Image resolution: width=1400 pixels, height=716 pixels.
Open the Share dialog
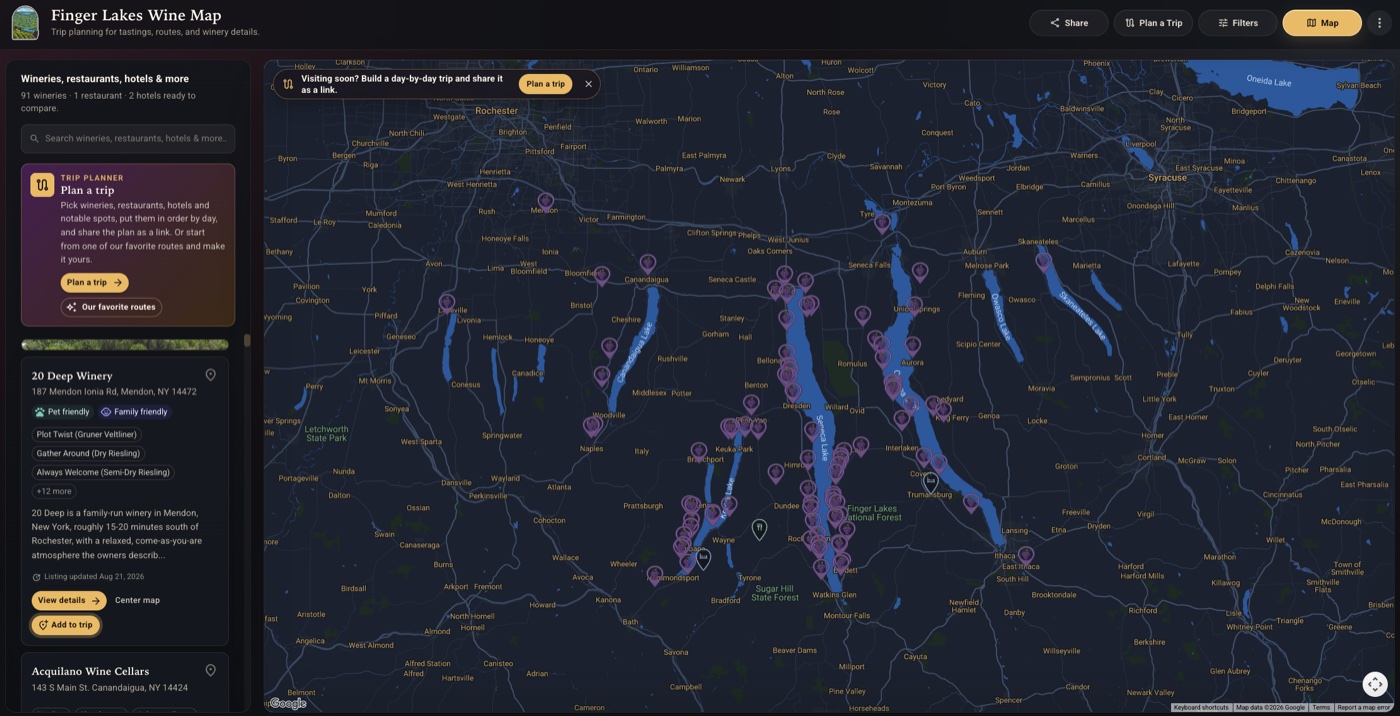[1069, 23]
